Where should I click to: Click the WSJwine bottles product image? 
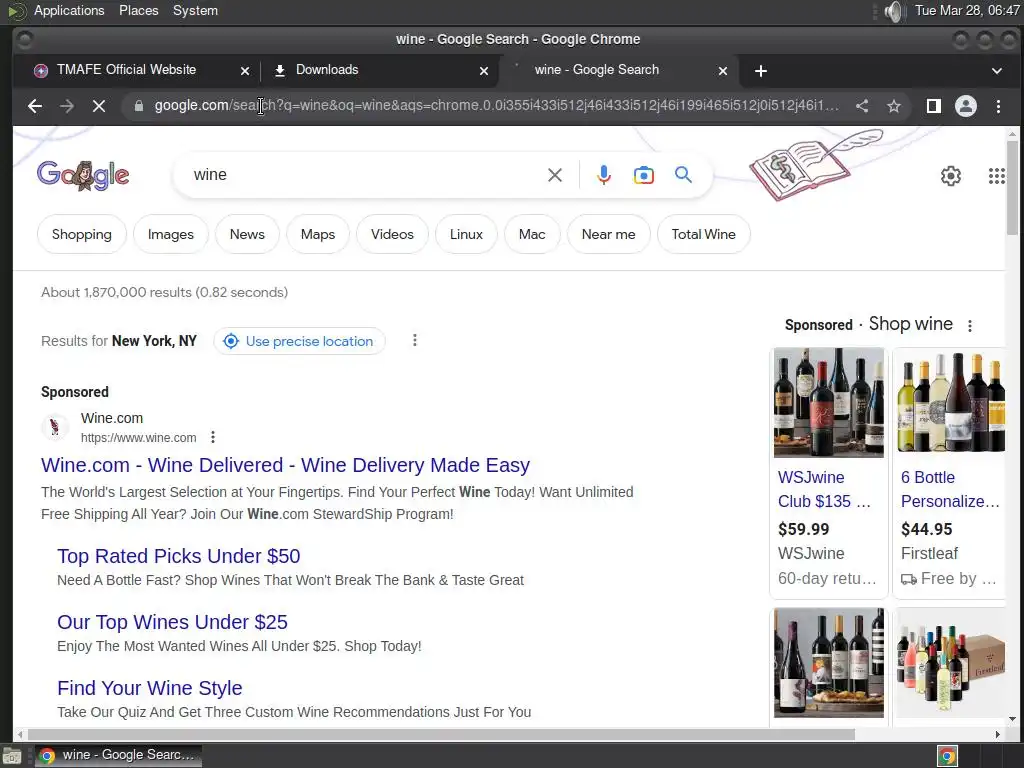click(829, 402)
